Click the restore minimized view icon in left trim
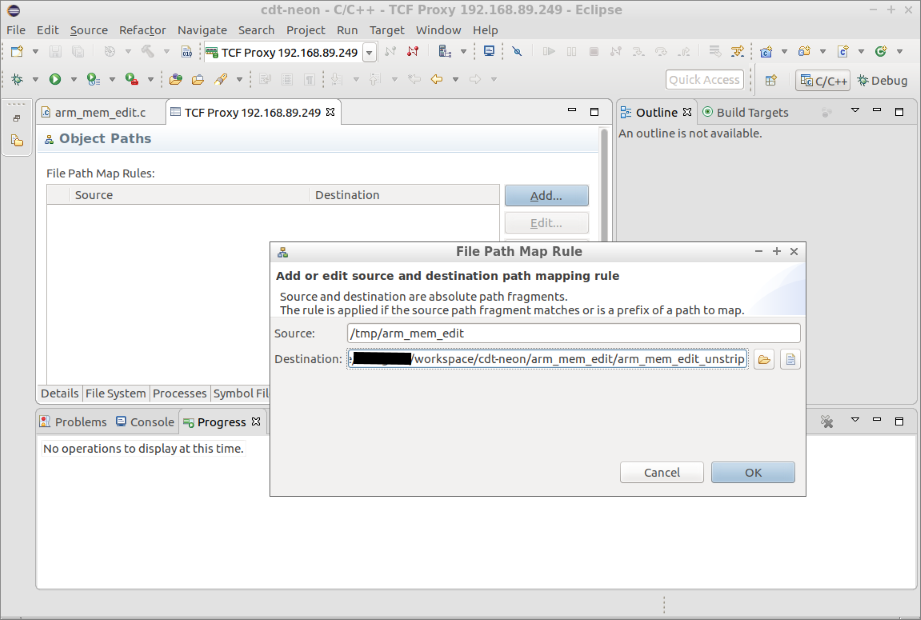921x620 pixels. pos(17,119)
